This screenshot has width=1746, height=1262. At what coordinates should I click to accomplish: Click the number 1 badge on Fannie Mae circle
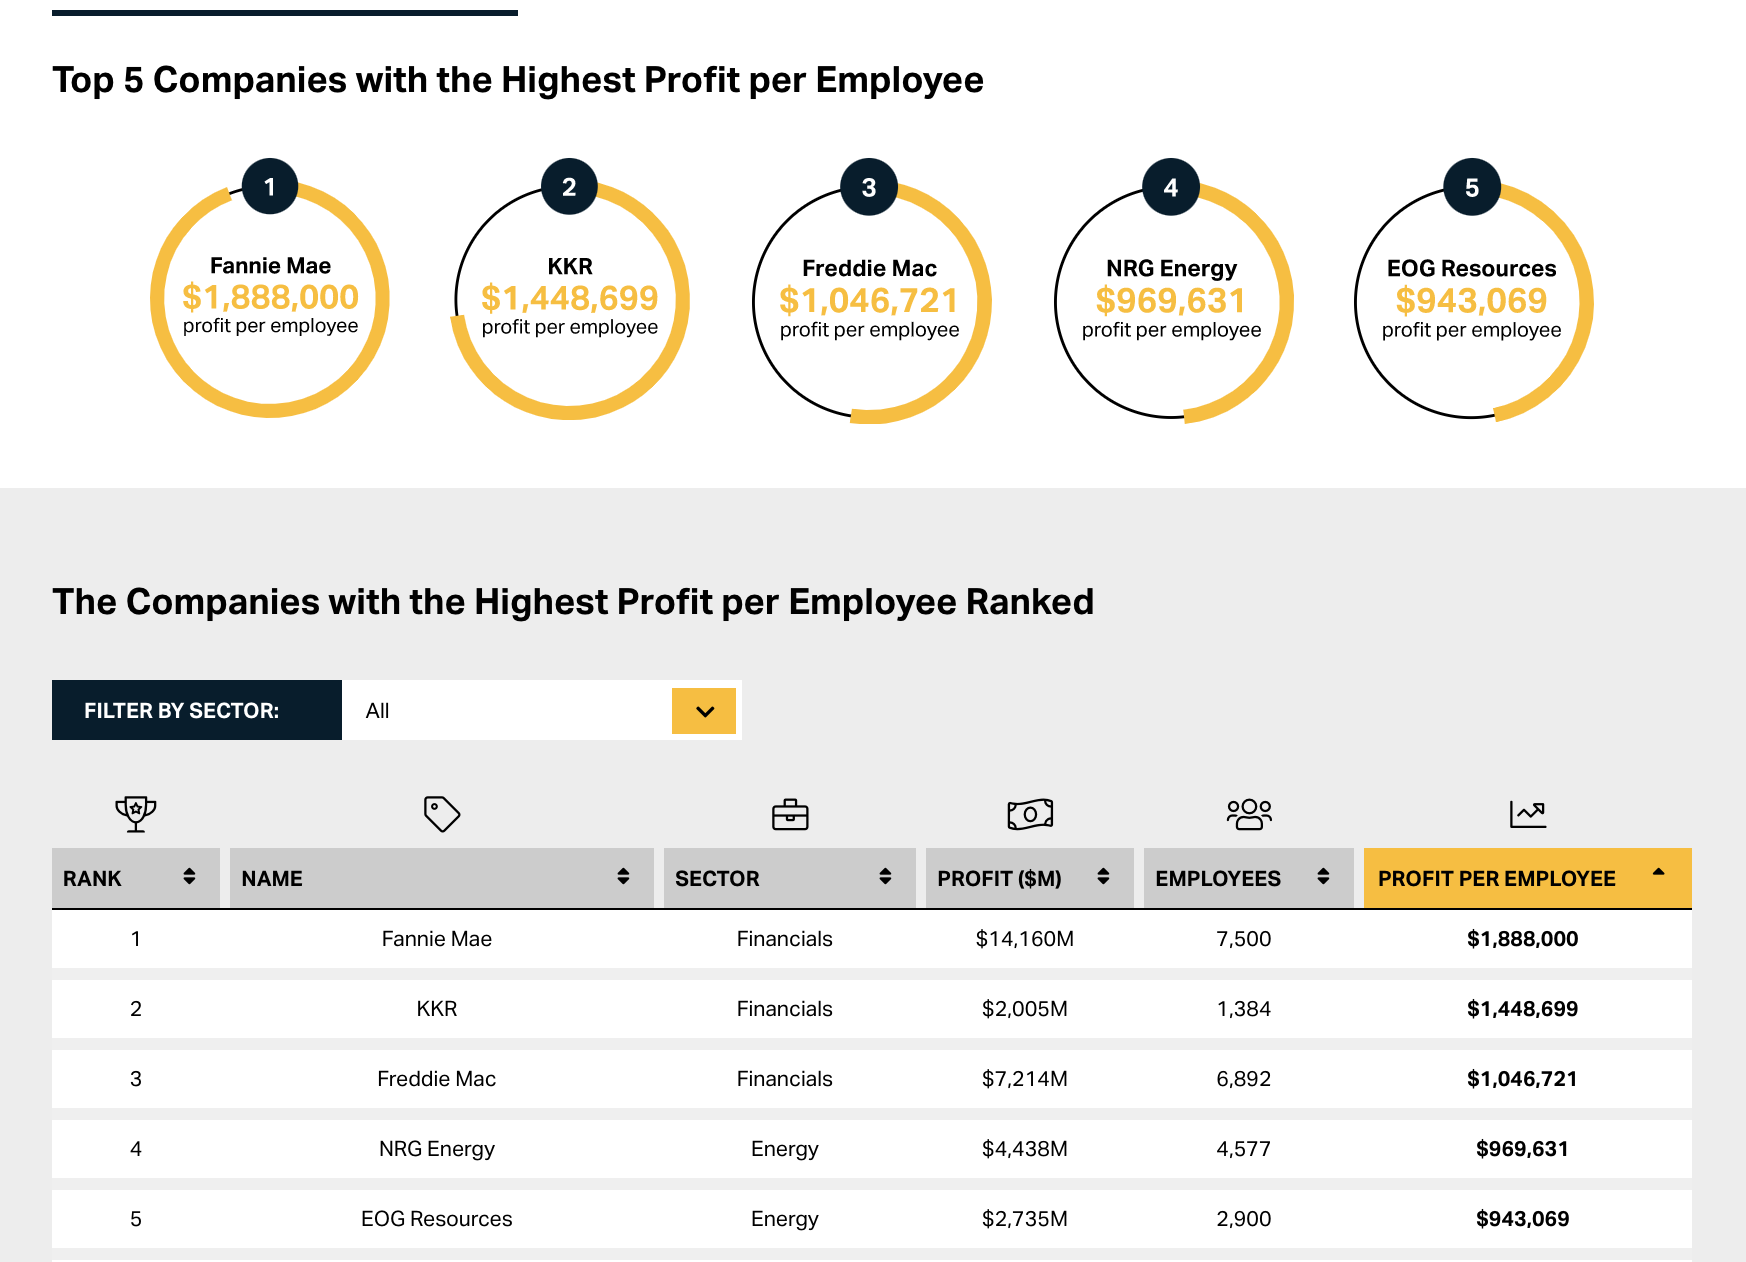point(270,186)
